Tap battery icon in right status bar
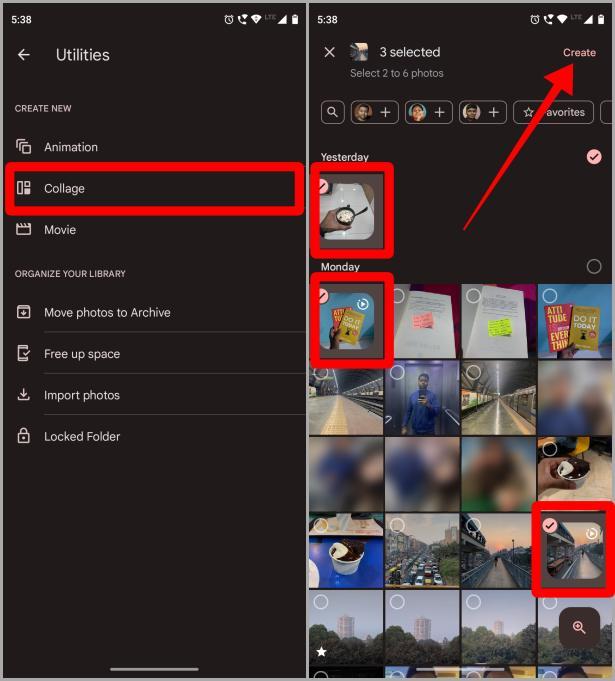 pos(601,19)
